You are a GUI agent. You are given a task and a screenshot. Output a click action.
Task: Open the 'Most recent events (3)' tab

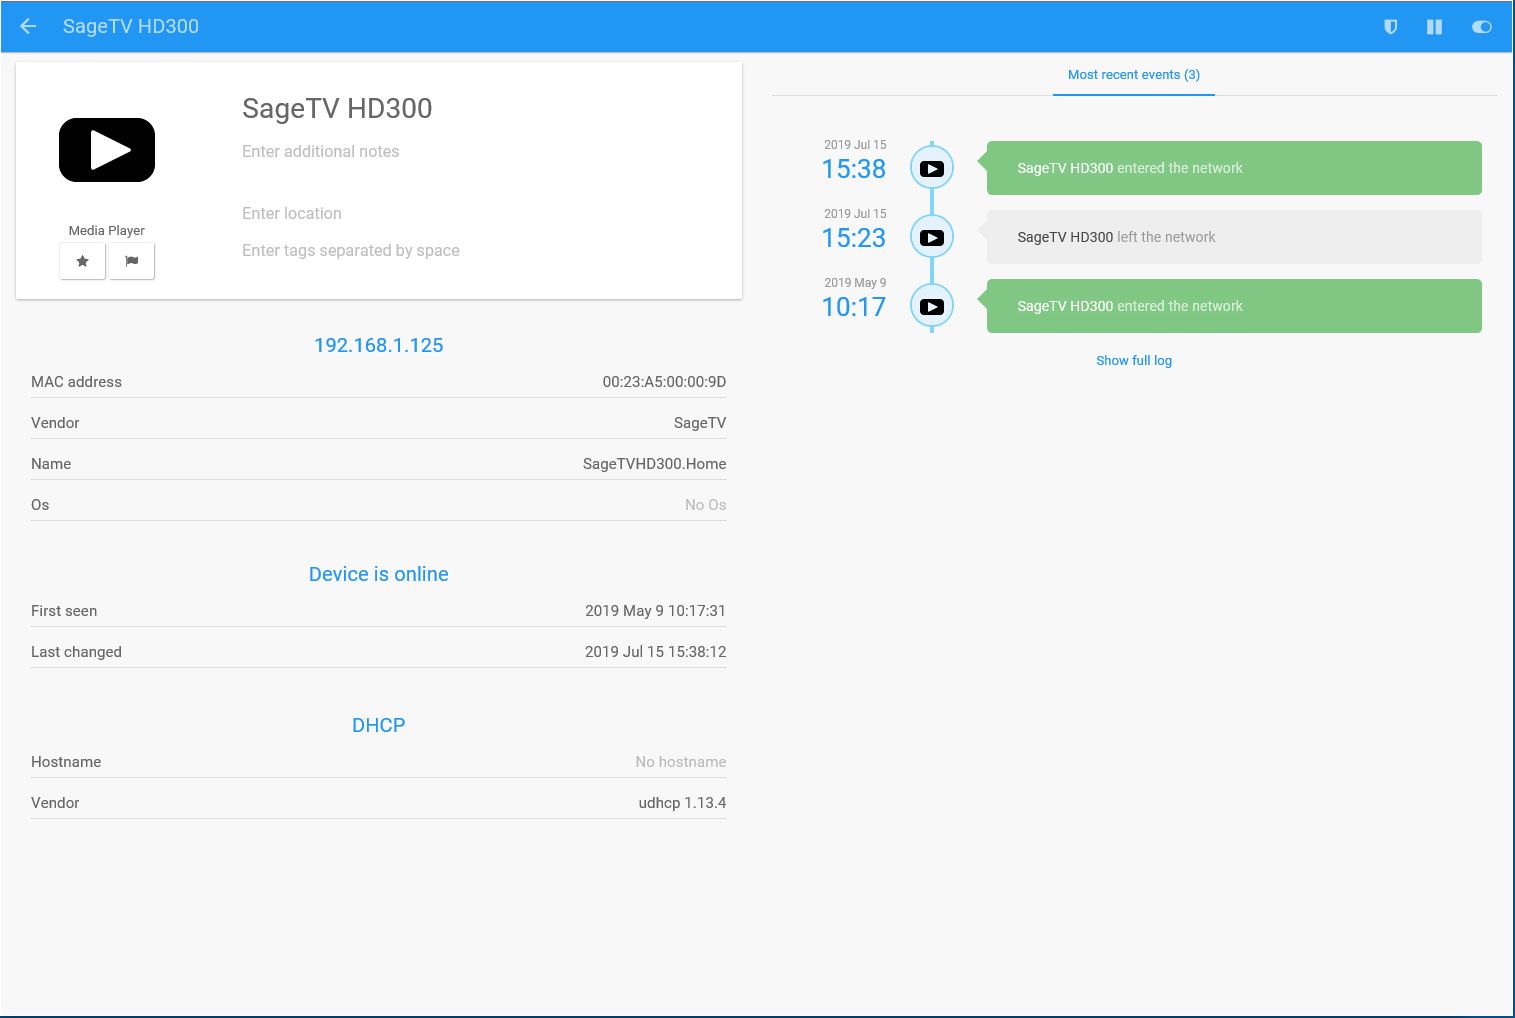tap(1133, 75)
